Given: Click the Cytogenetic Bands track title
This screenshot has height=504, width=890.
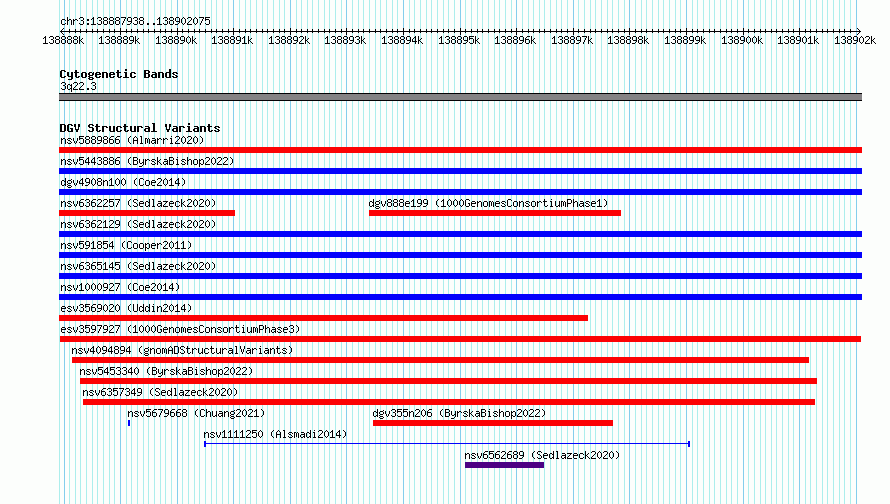Looking at the screenshot, I should 119,74.
